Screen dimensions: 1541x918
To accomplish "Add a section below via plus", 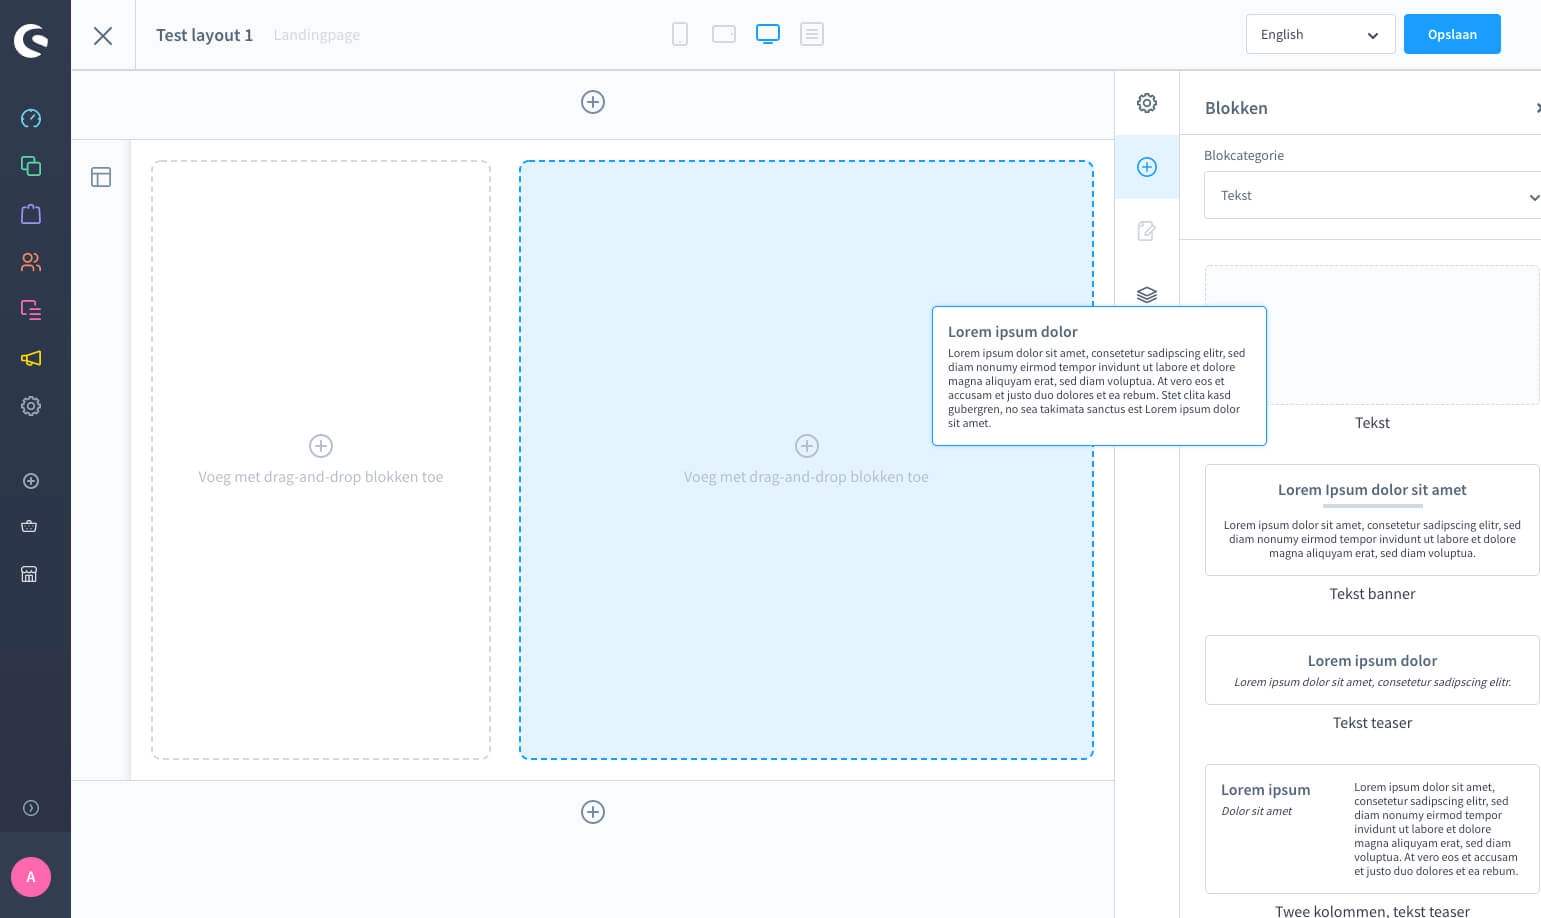I will 593,812.
